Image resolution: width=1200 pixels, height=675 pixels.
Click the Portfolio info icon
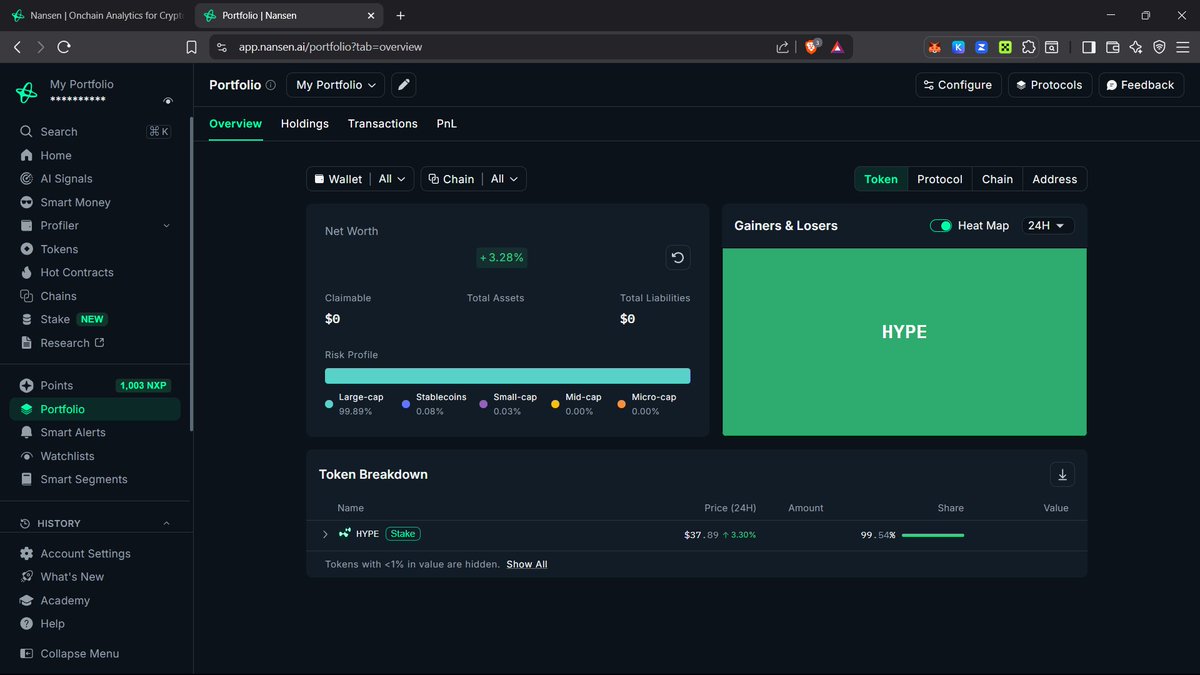pos(271,86)
